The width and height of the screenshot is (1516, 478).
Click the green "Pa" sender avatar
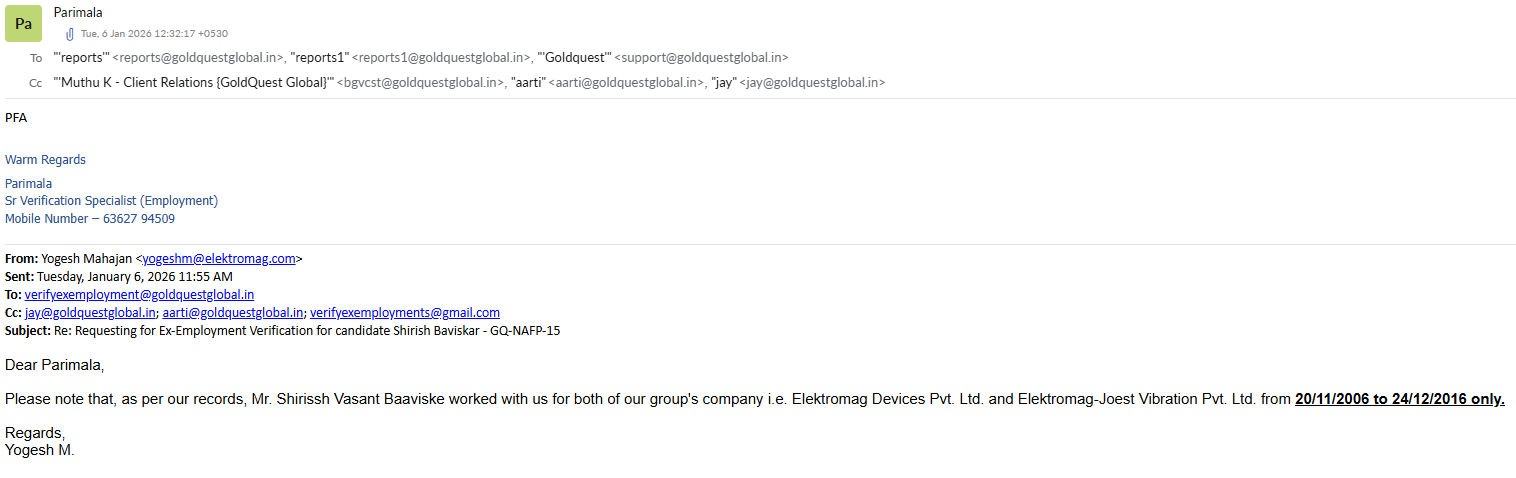tap(23, 23)
